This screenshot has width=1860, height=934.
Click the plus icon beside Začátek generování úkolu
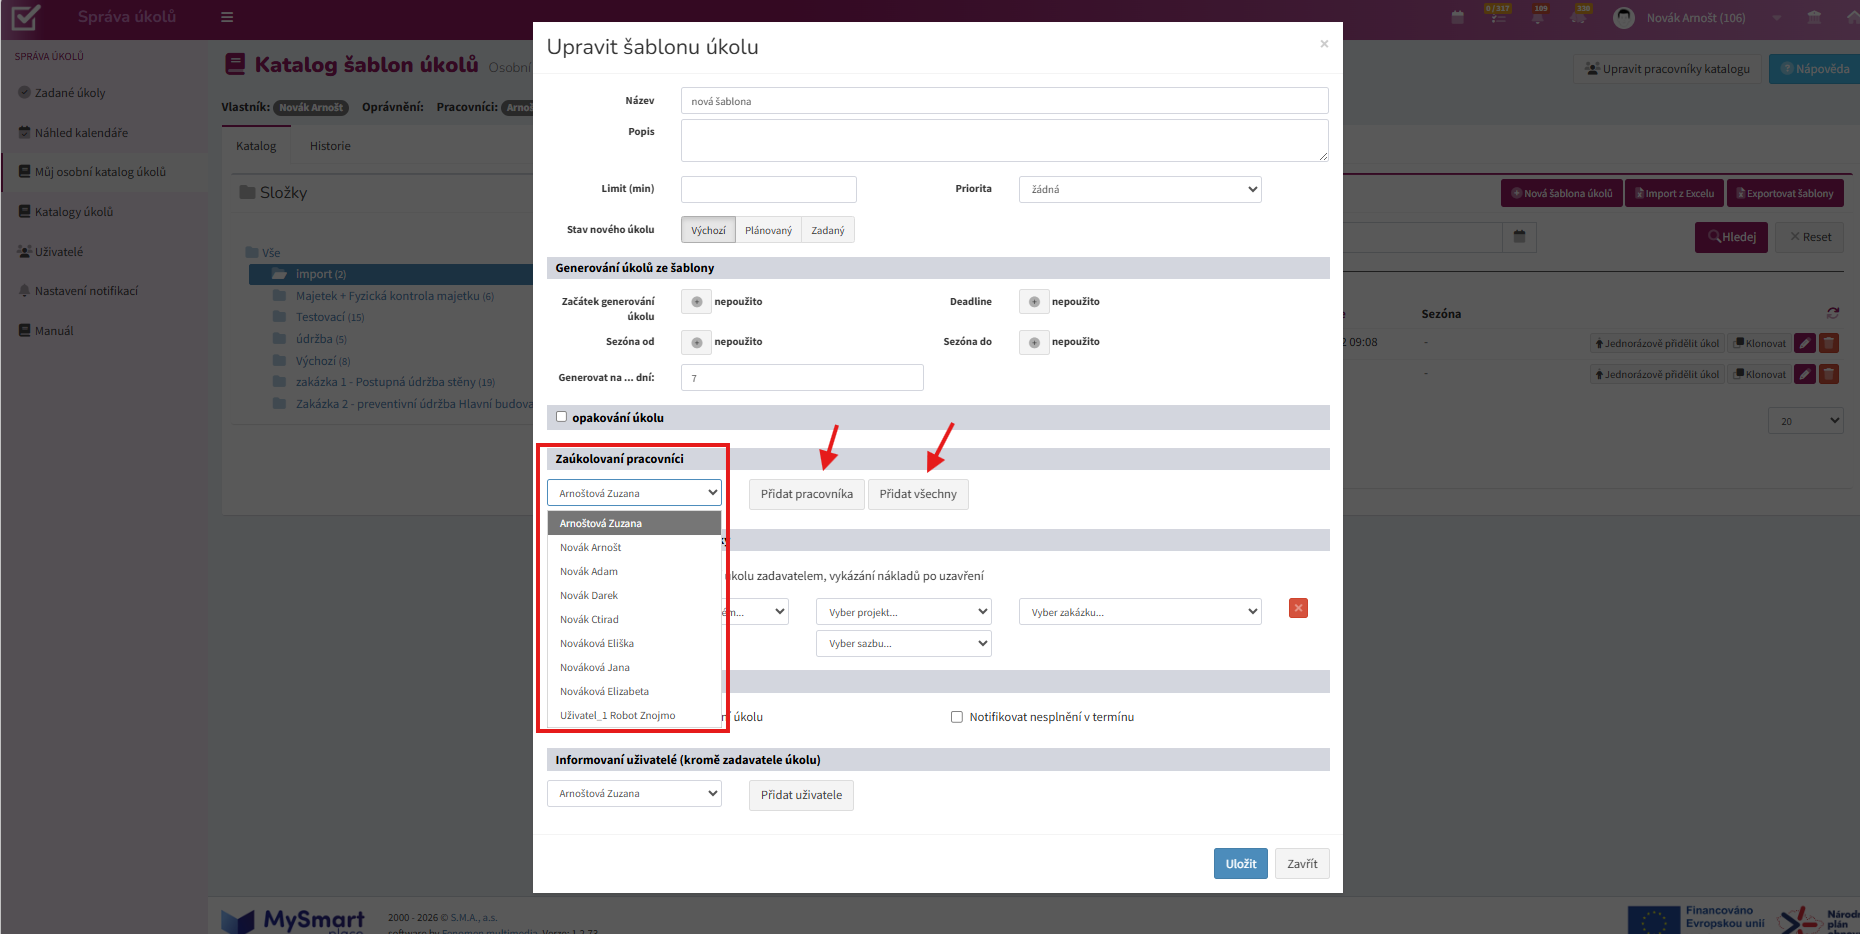click(696, 302)
